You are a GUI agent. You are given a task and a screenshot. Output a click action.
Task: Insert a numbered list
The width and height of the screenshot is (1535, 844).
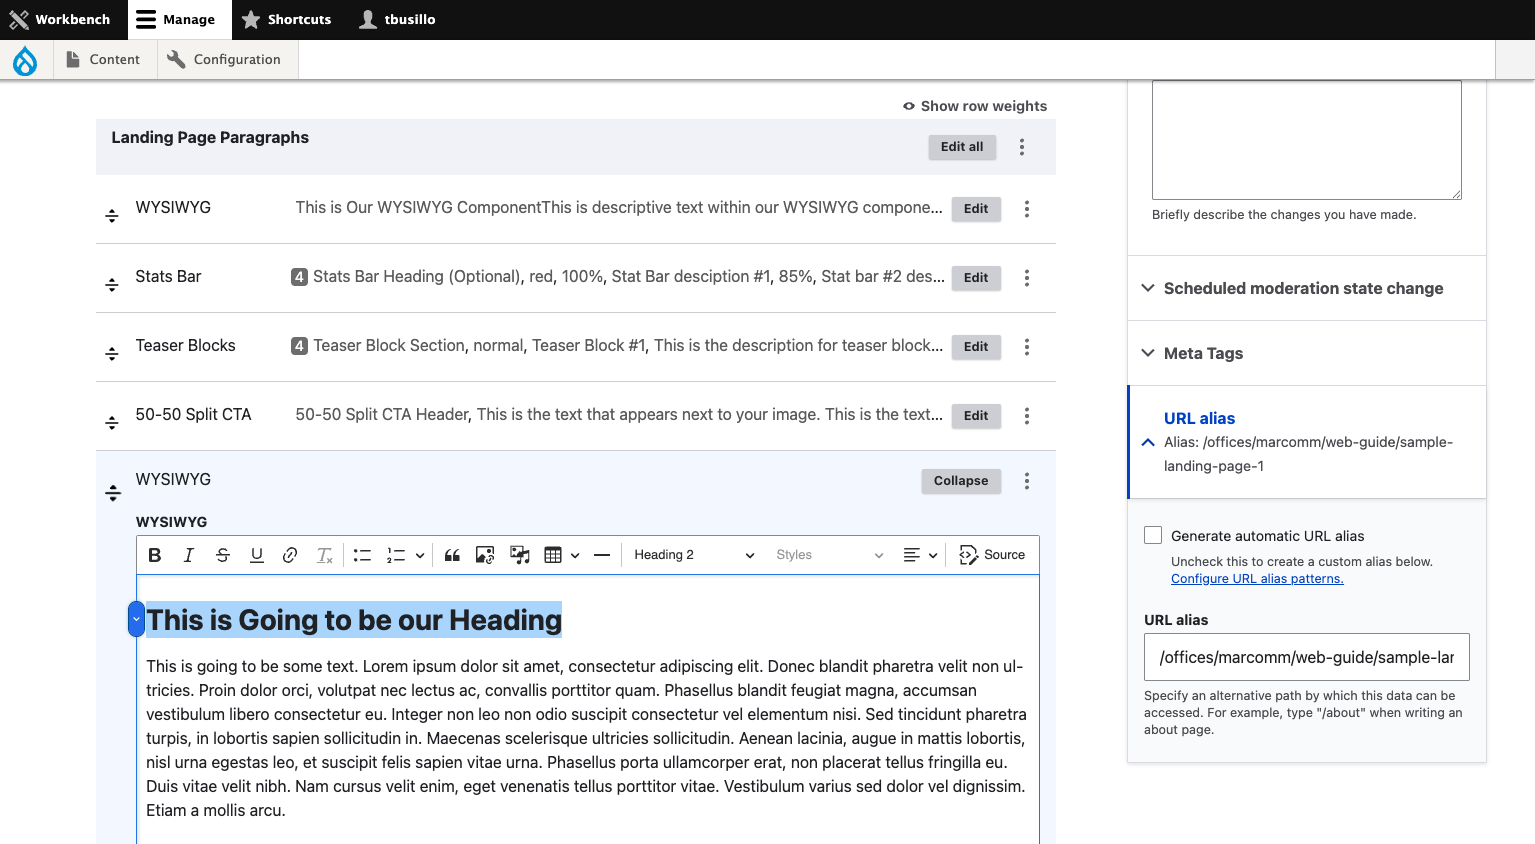pyautogui.click(x=396, y=555)
